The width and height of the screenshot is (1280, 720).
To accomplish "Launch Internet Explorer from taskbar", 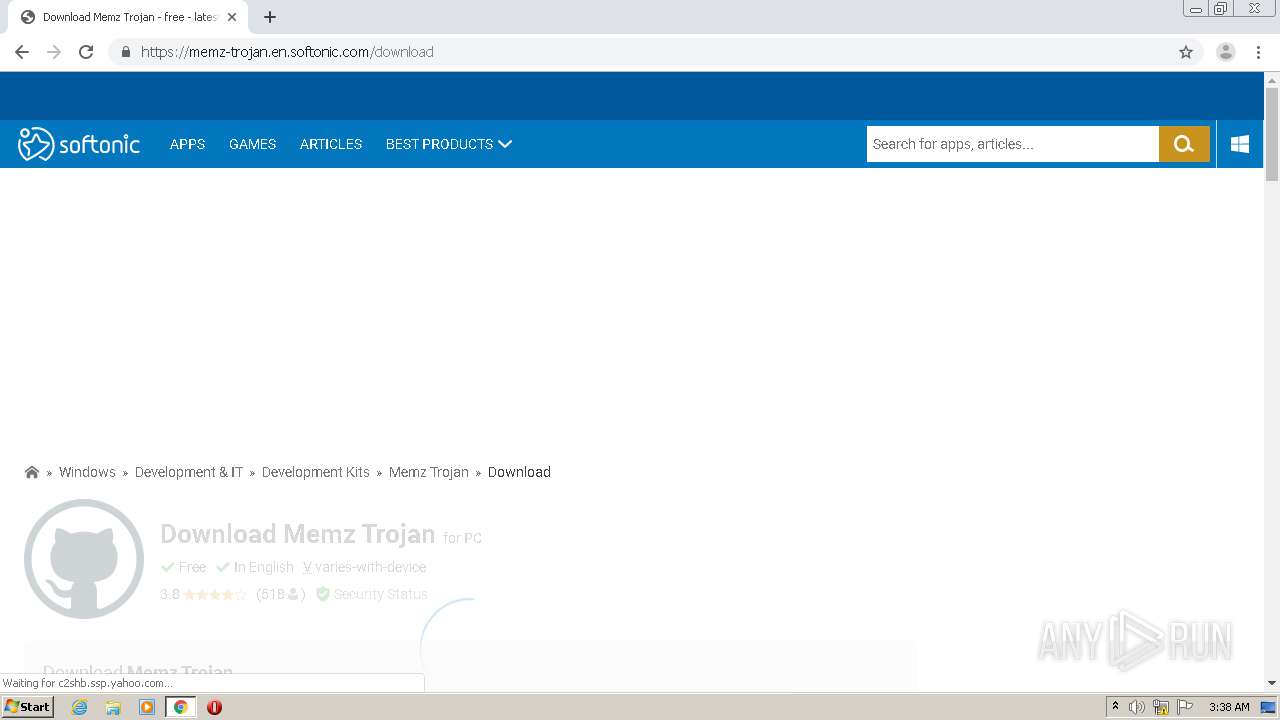I will tap(80, 707).
